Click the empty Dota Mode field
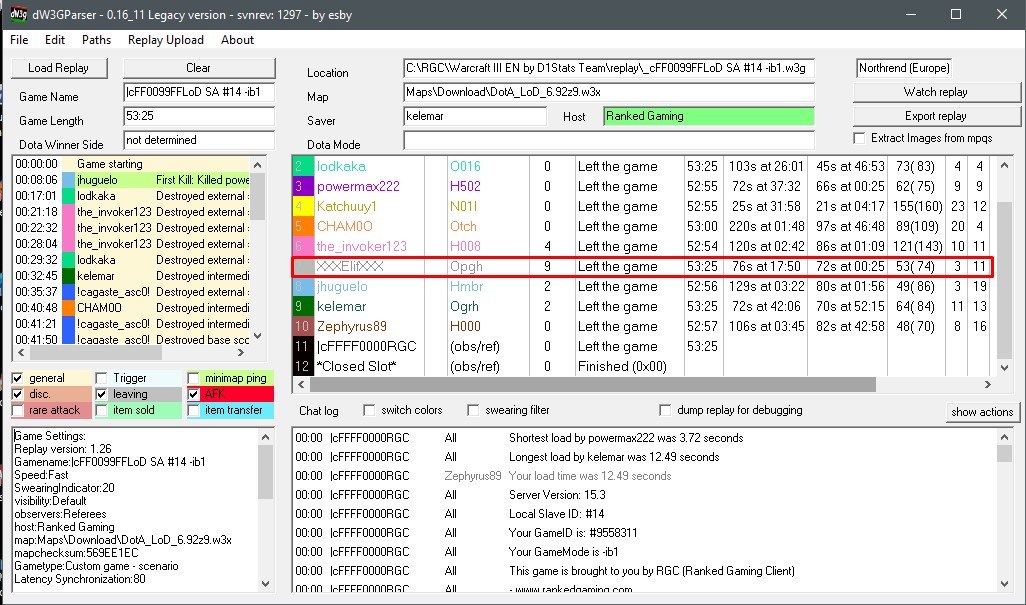The image size is (1026, 605). (609, 140)
